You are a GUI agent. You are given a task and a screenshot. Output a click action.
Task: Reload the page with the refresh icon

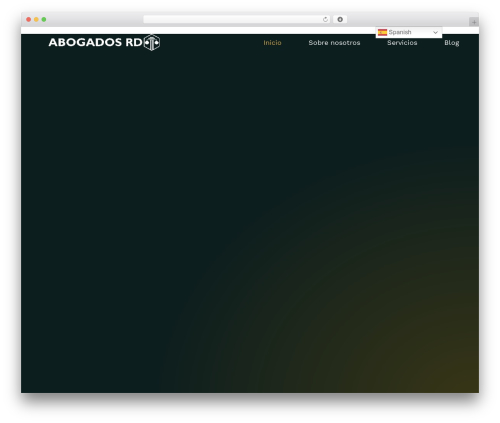(x=325, y=19)
